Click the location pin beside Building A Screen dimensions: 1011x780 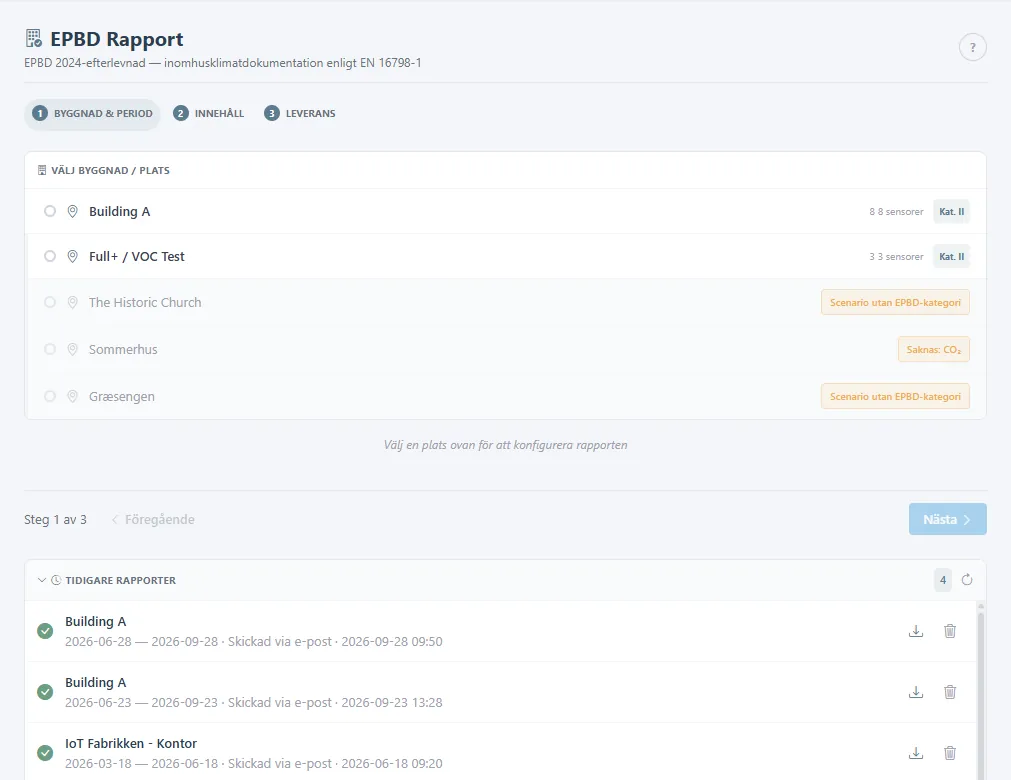pyautogui.click(x=72, y=211)
